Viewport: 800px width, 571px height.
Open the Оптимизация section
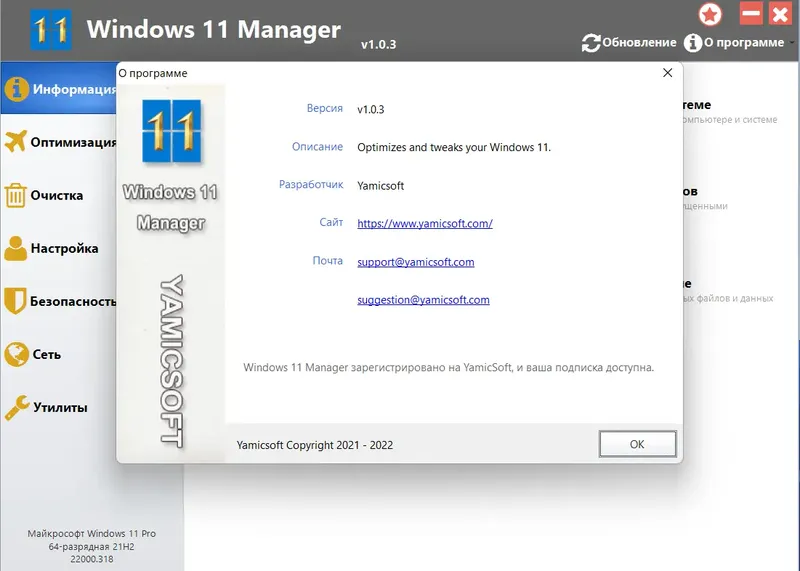pyautogui.click(x=58, y=142)
